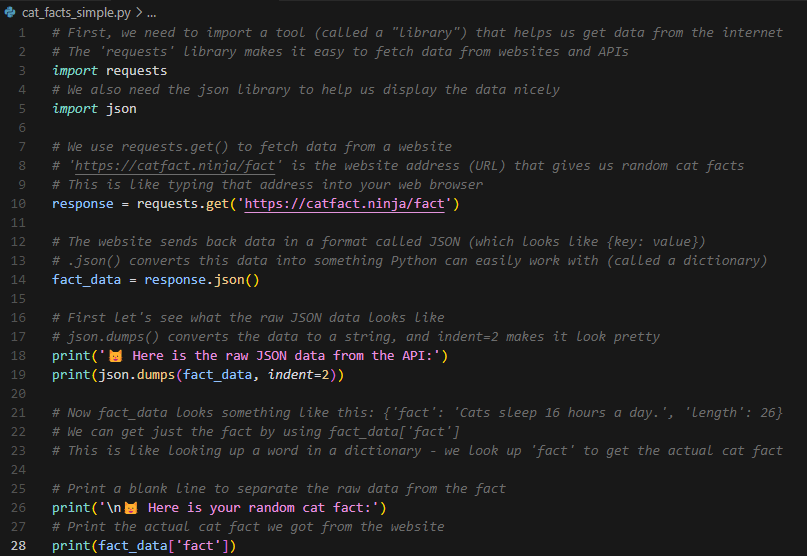
Task: Click the cat emoji in line 26 string
Action: [x=131, y=508]
